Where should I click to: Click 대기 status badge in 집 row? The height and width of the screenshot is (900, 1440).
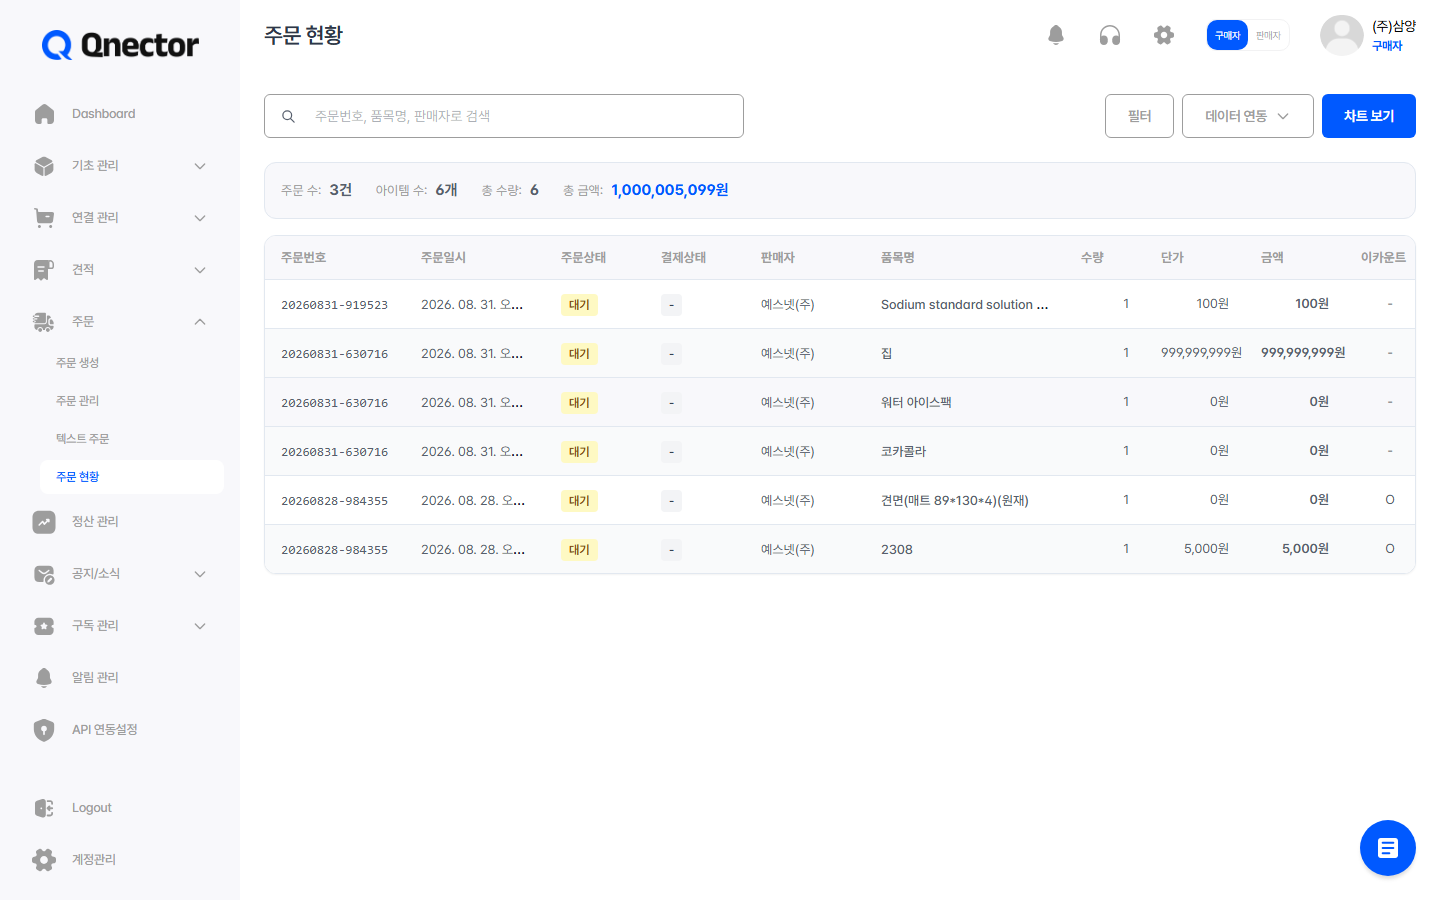tap(579, 354)
